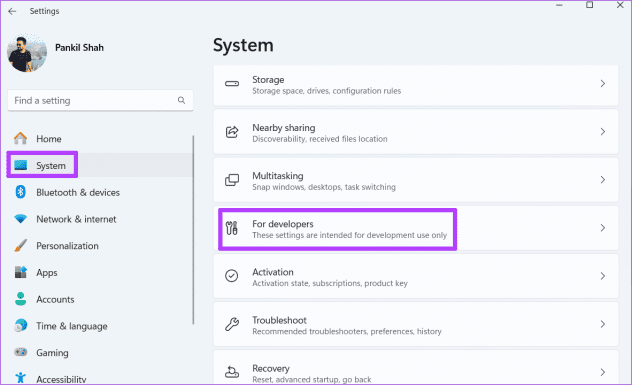The height and width of the screenshot is (385, 632).
Task: Minimize the Settings window
Action: point(559,5)
